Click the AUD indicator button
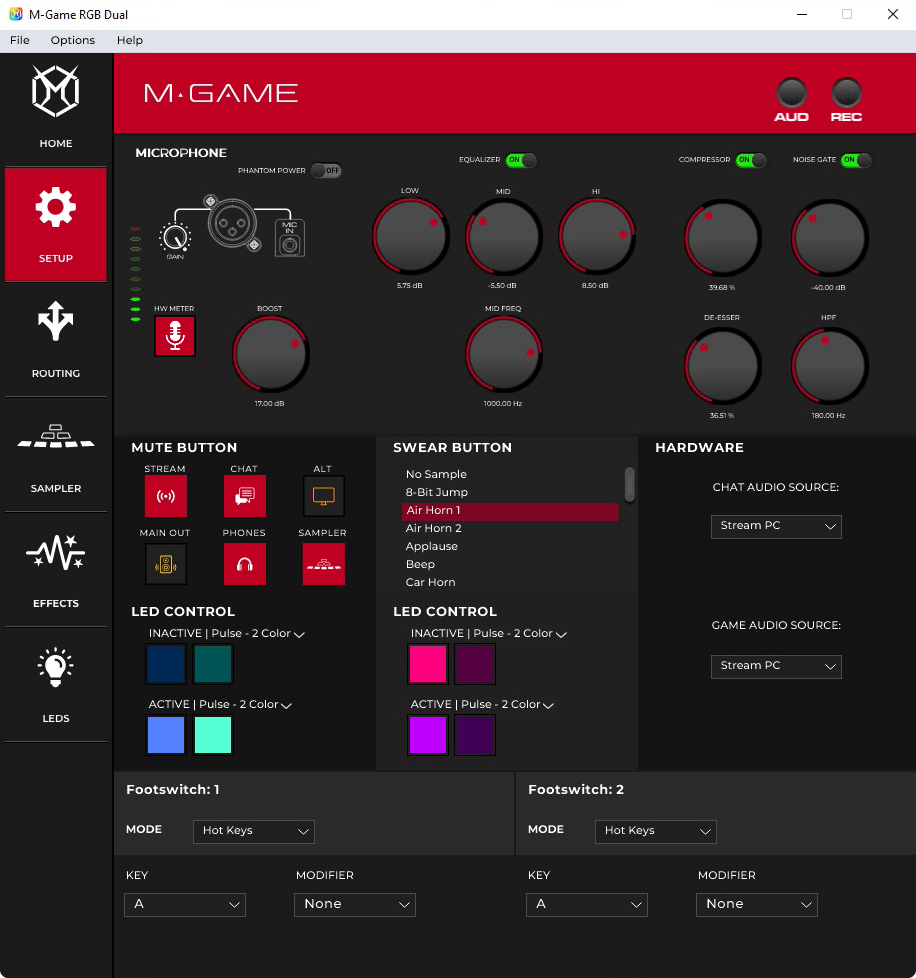This screenshot has width=916, height=978. (791, 93)
